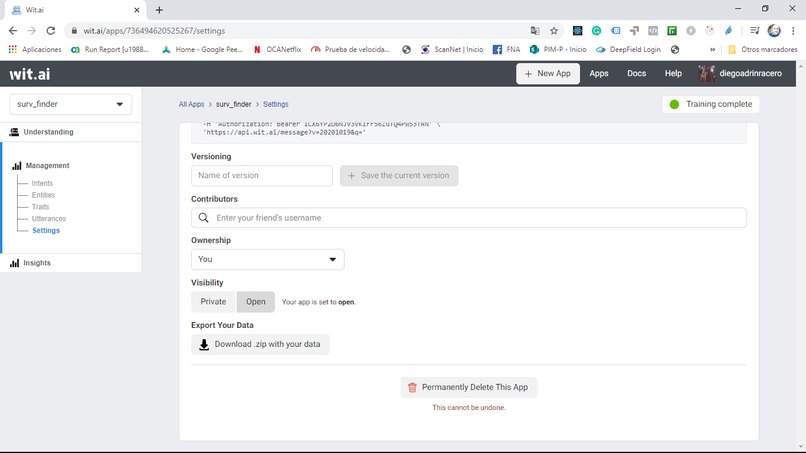
Task: Open the Chrome profile avatar
Action: click(774, 31)
